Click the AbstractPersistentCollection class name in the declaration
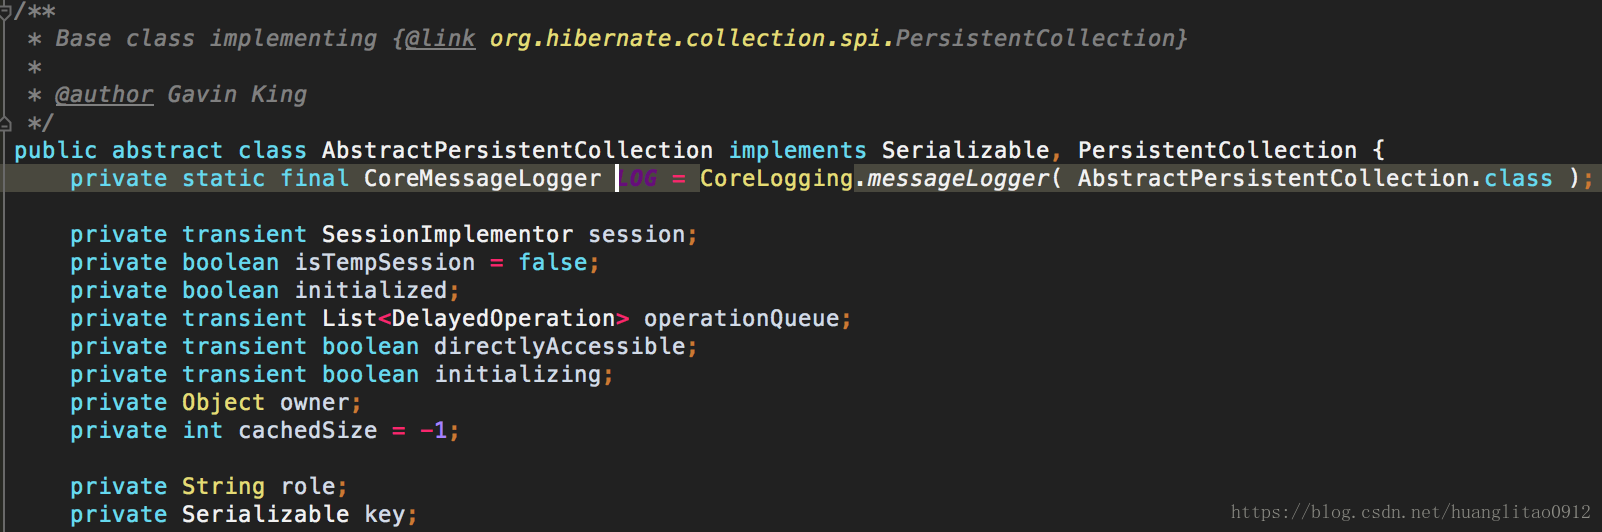The width and height of the screenshot is (1602, 532). pyautogui.click(x=517, y=151)
